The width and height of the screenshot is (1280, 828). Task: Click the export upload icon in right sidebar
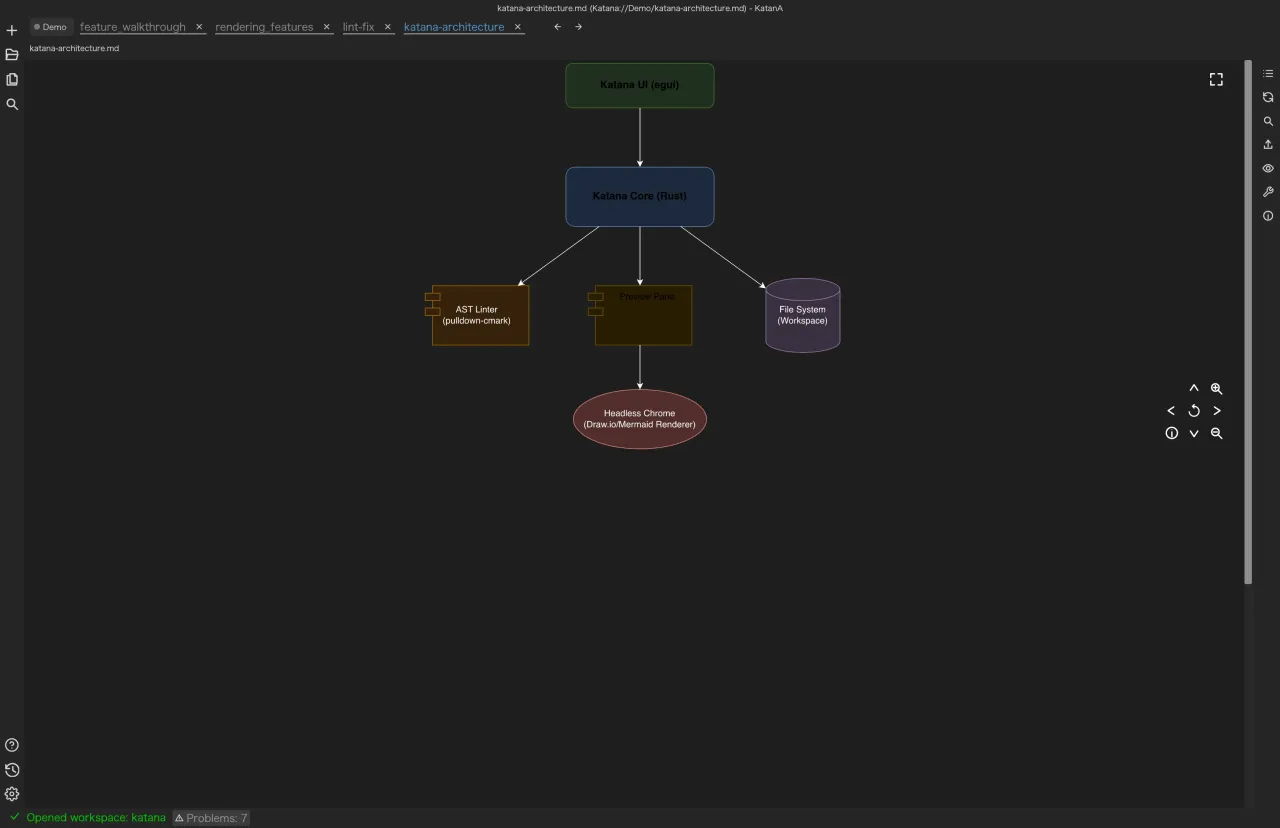(x=1268, y=144)
